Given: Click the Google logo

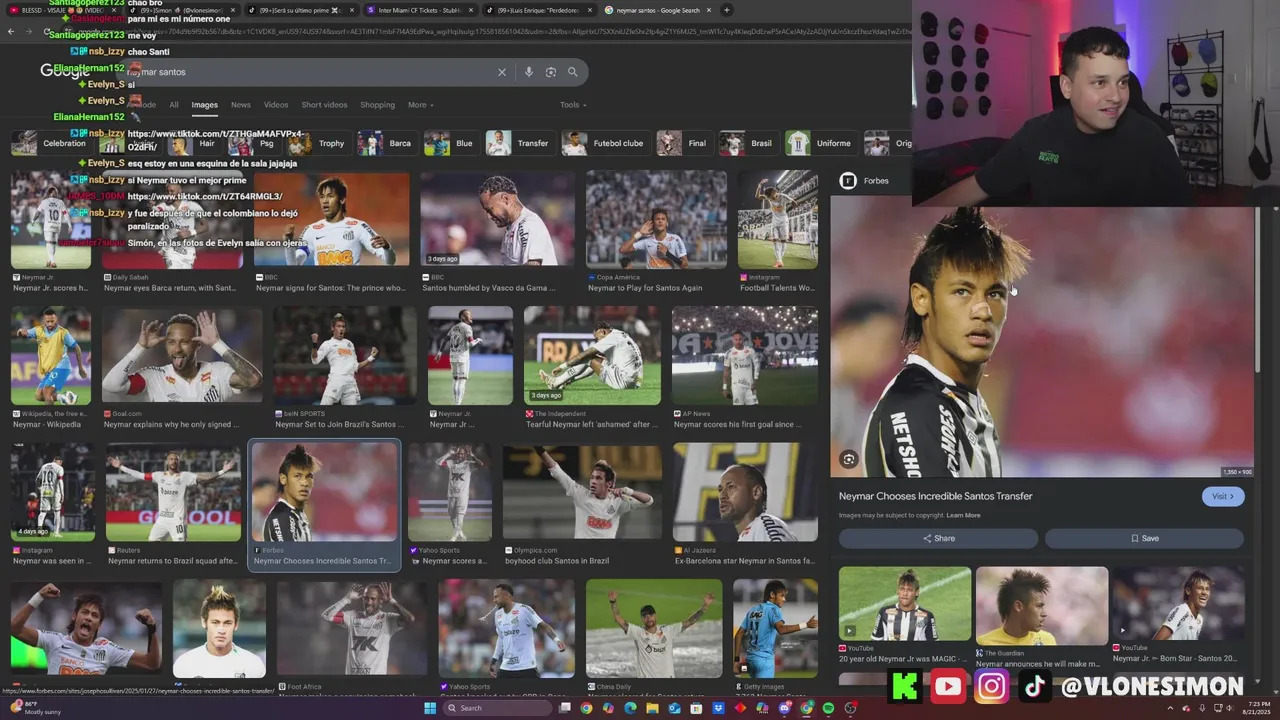Looking at the screenshot, I should tap(65, 71).
